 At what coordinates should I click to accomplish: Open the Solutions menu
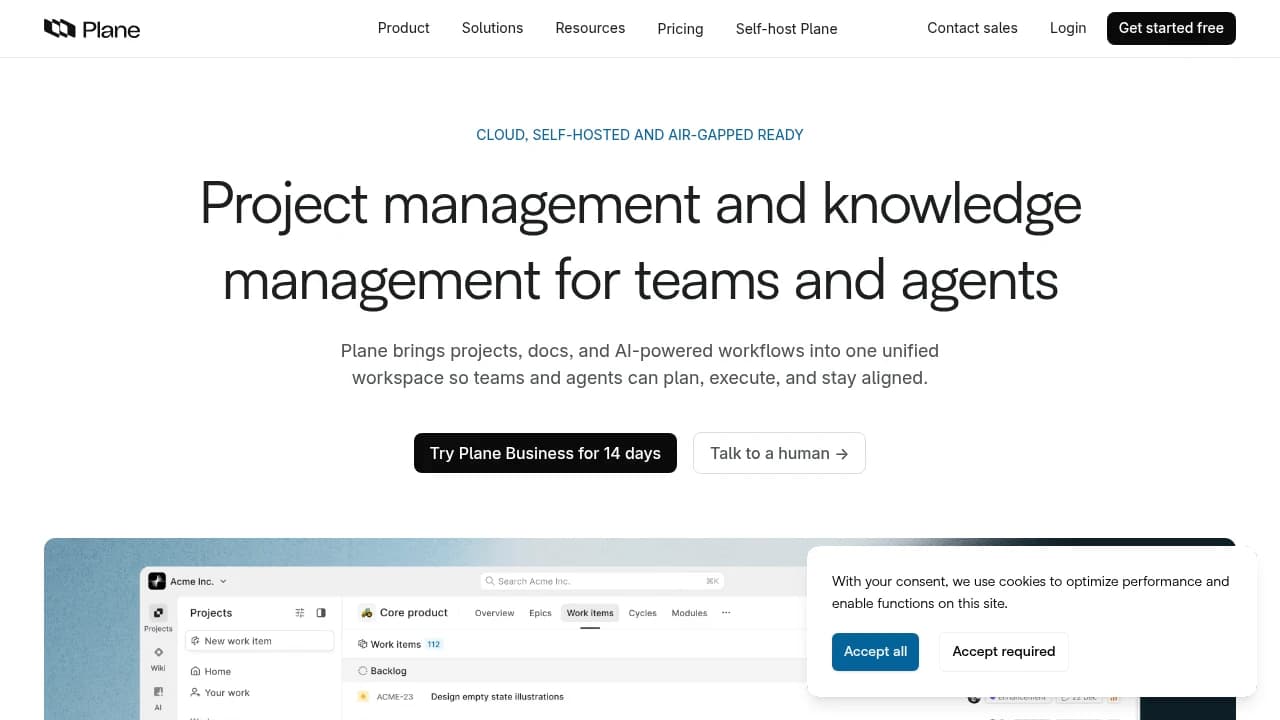[x=492, y=28]
